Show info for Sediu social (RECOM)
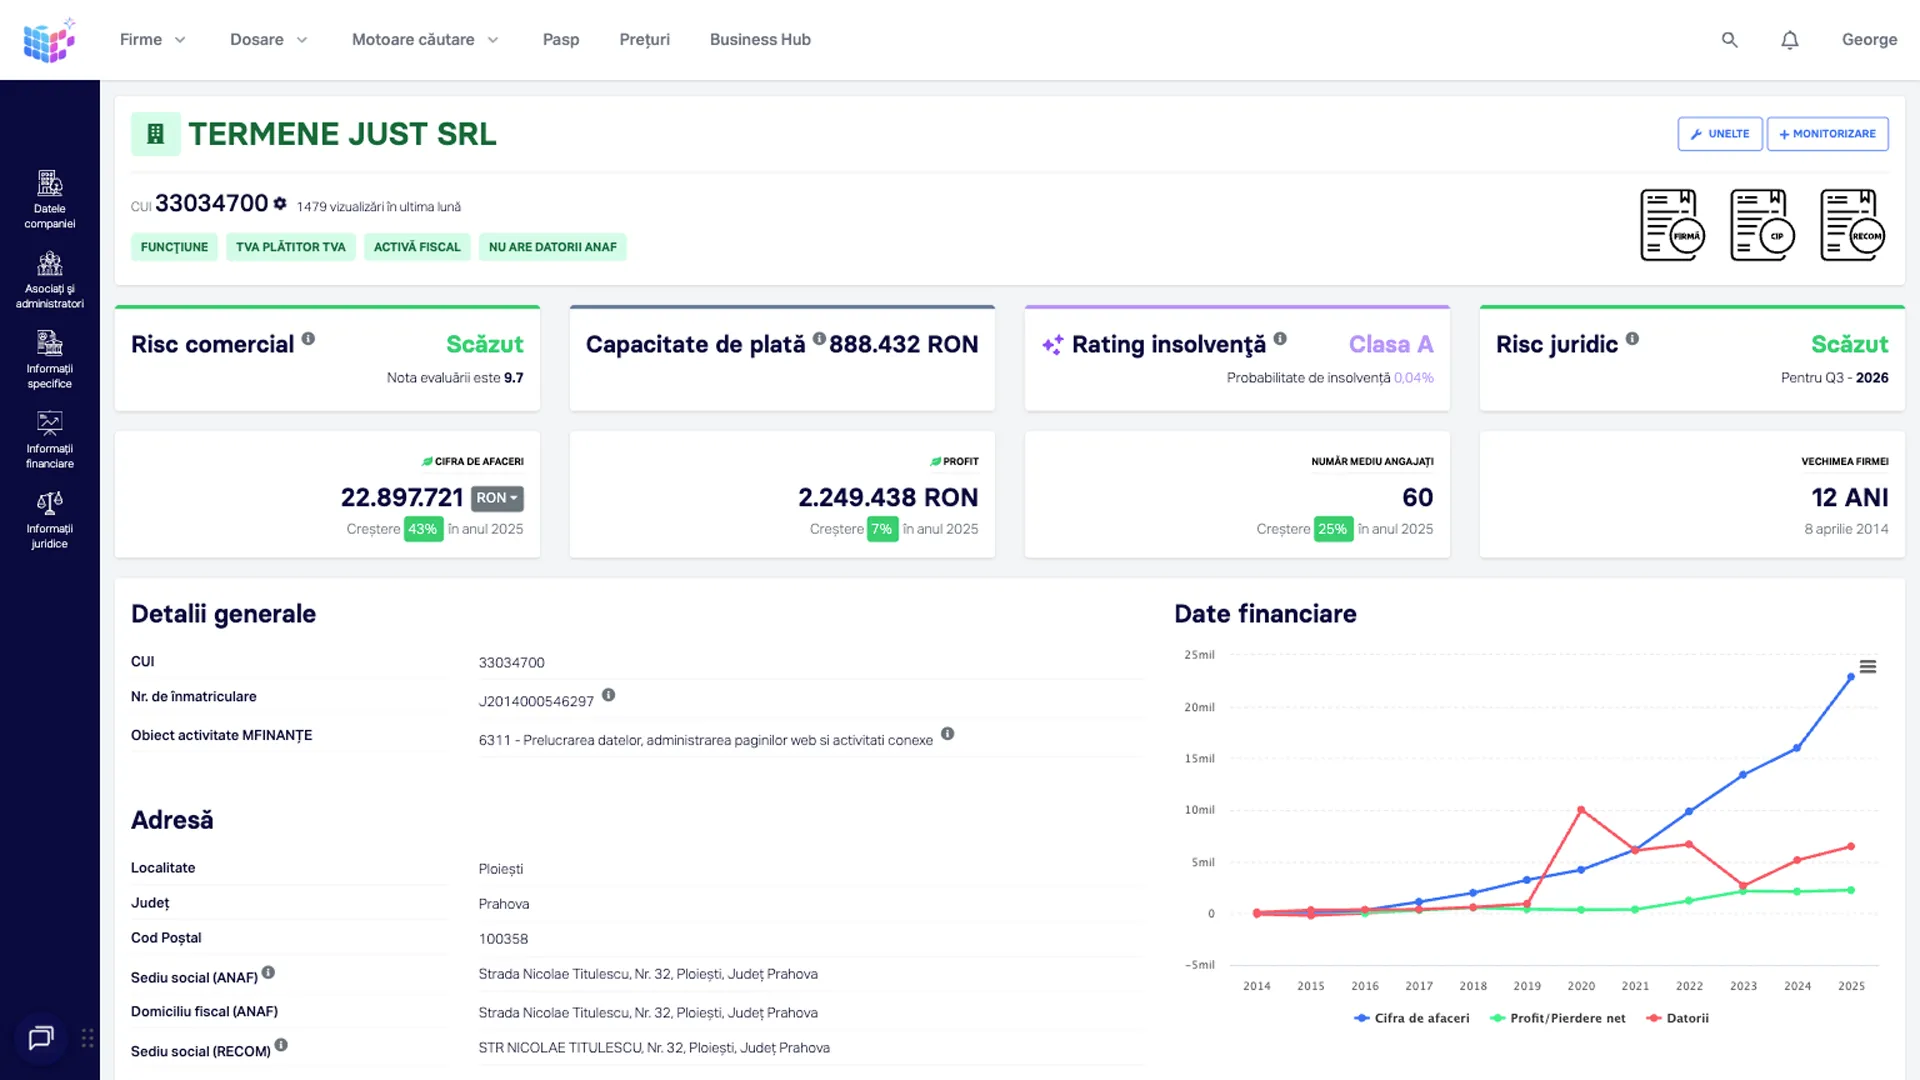 (x=281, y=1045)
